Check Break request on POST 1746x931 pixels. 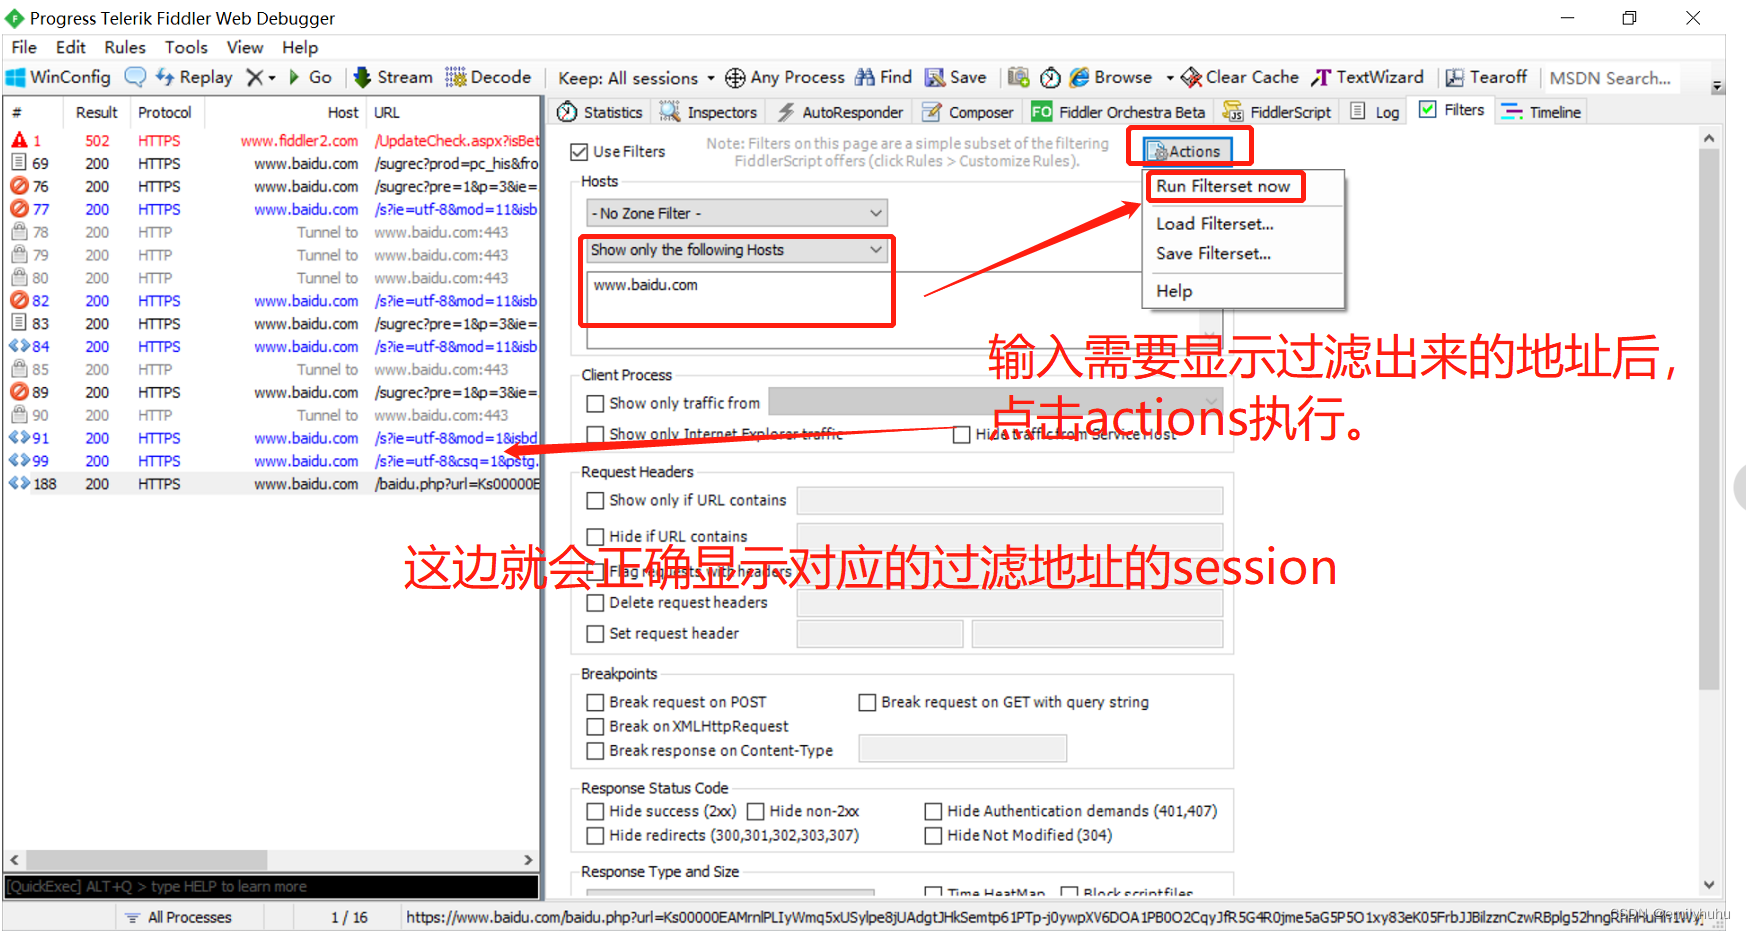595,702
